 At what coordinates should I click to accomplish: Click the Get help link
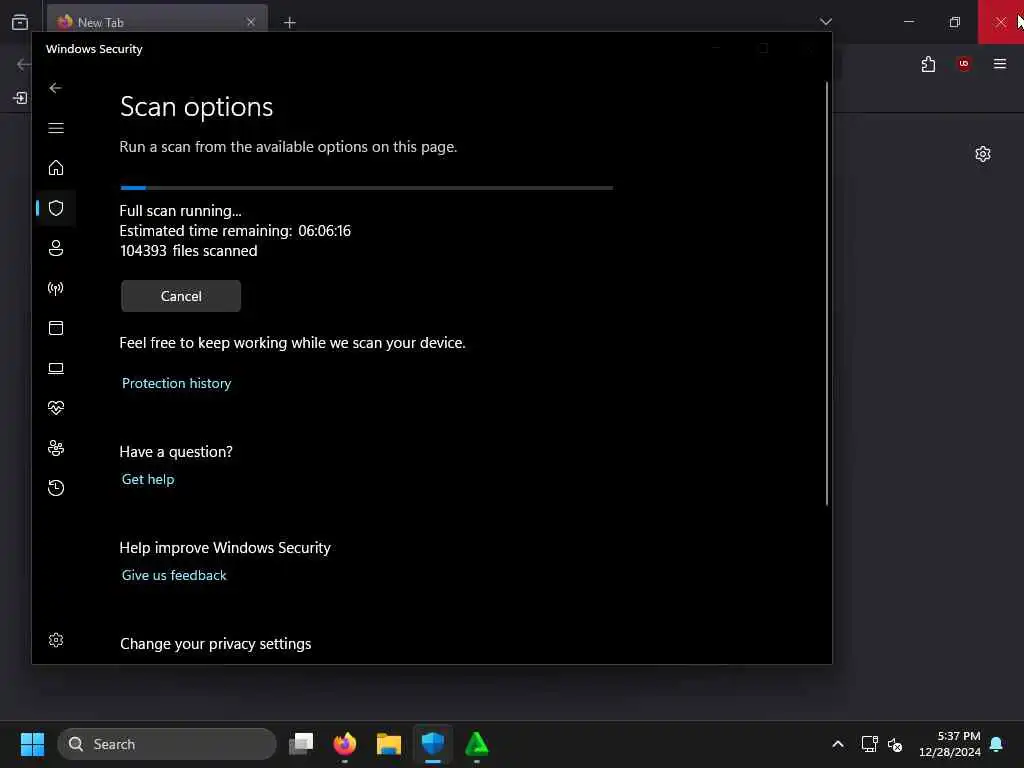(x=148, y=479)
